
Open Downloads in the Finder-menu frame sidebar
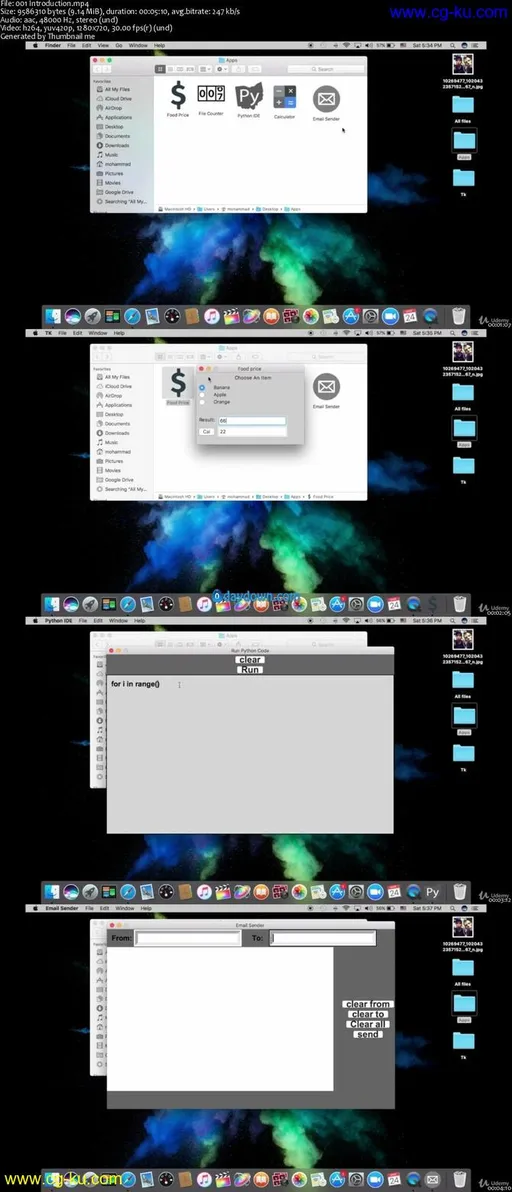point(116,145)
